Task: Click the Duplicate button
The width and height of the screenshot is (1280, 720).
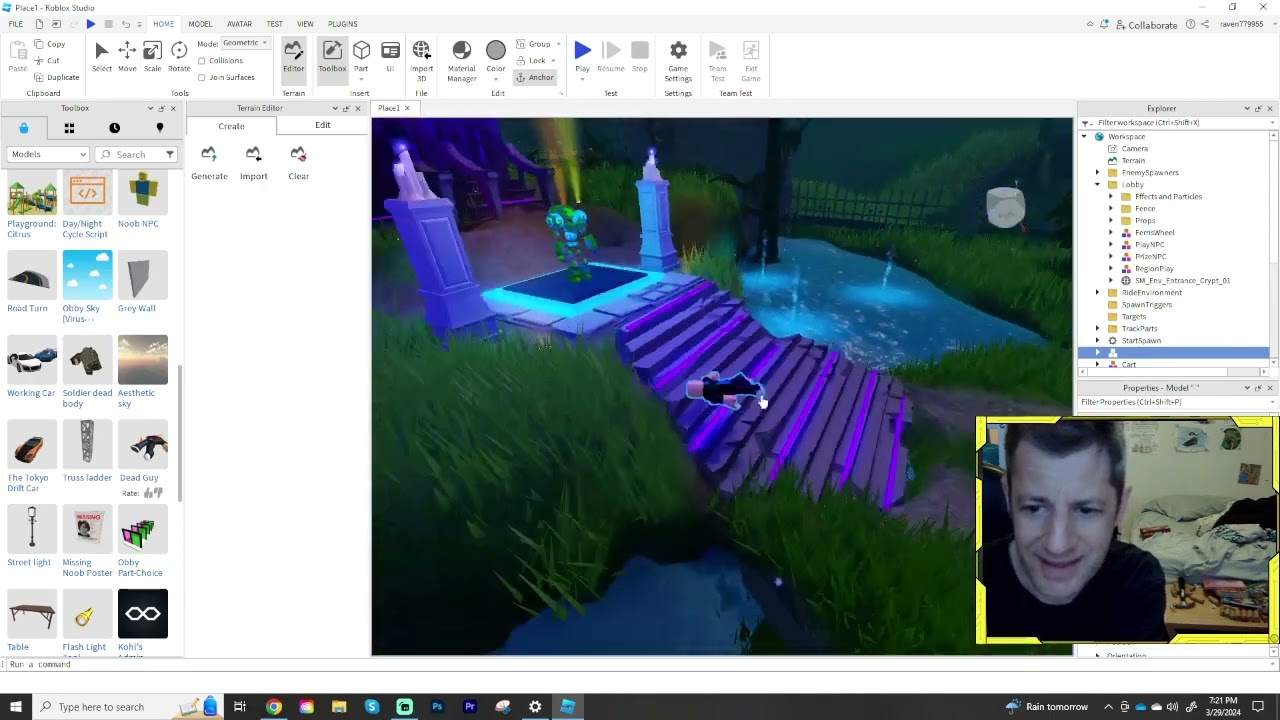Action: pyautogui.click(x=56, y=77)
